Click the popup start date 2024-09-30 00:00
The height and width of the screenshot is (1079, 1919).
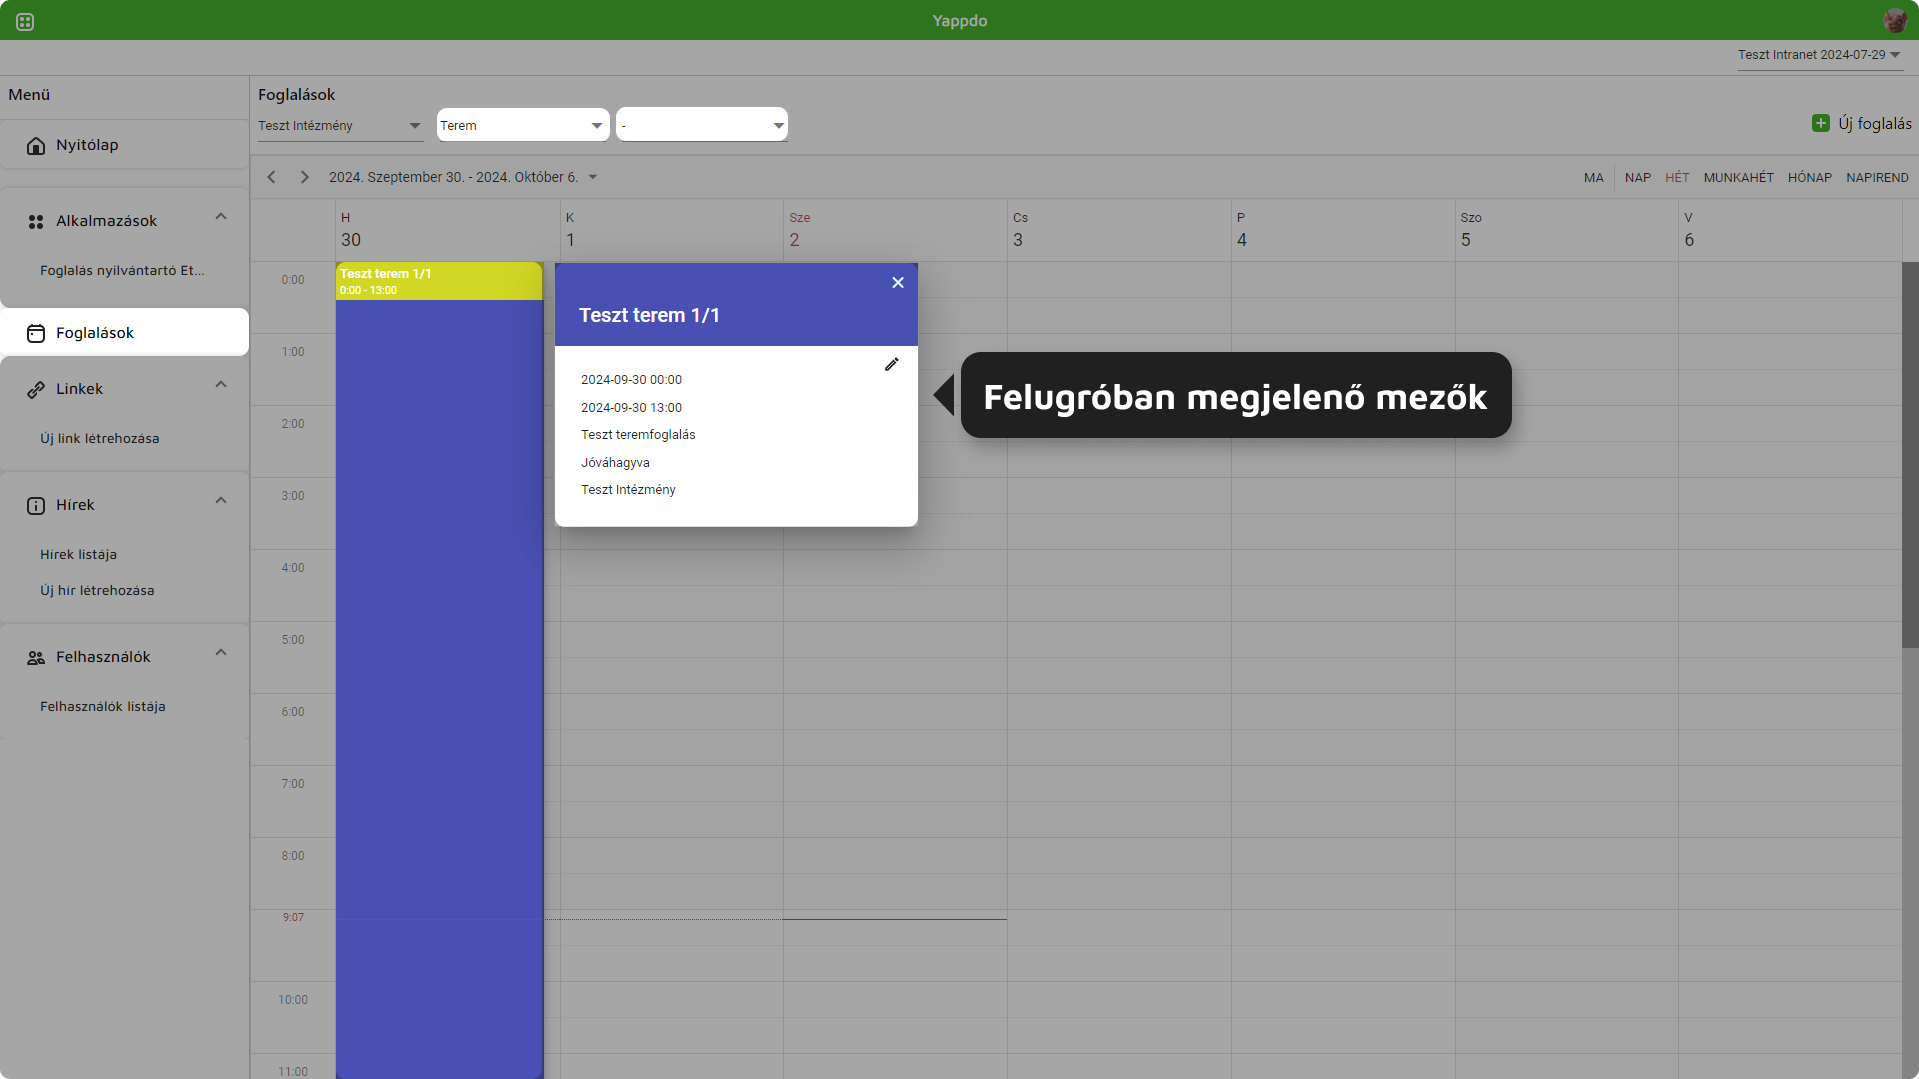631,380
